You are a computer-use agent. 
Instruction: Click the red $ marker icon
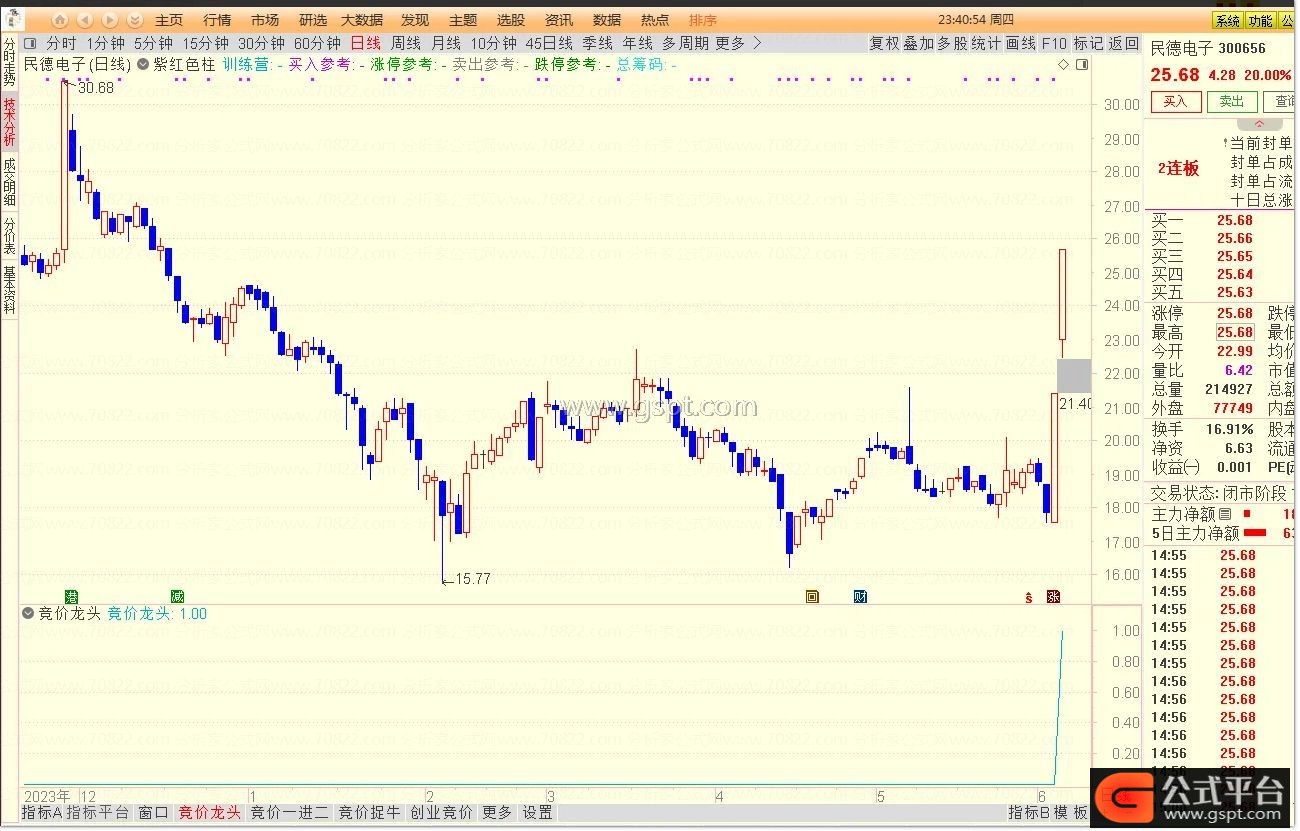(1028, 597)
